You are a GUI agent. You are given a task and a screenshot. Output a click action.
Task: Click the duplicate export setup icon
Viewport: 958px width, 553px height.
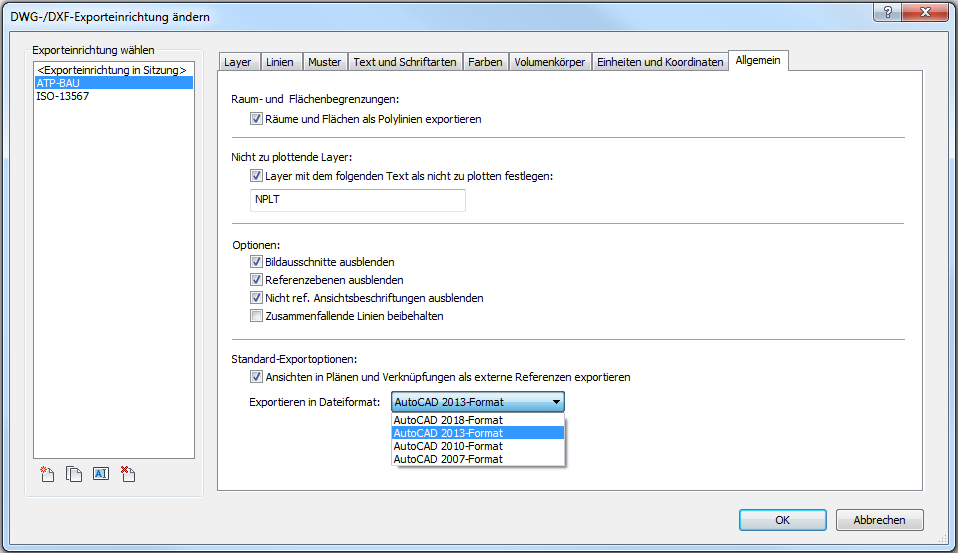[73, 475]
